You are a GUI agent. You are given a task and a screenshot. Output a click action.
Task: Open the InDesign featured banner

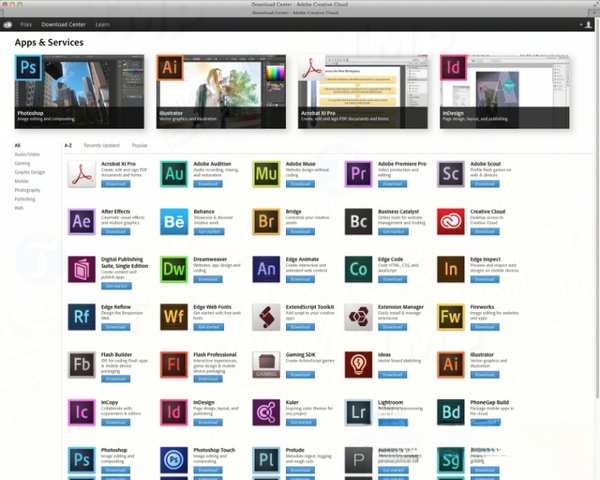504,91
